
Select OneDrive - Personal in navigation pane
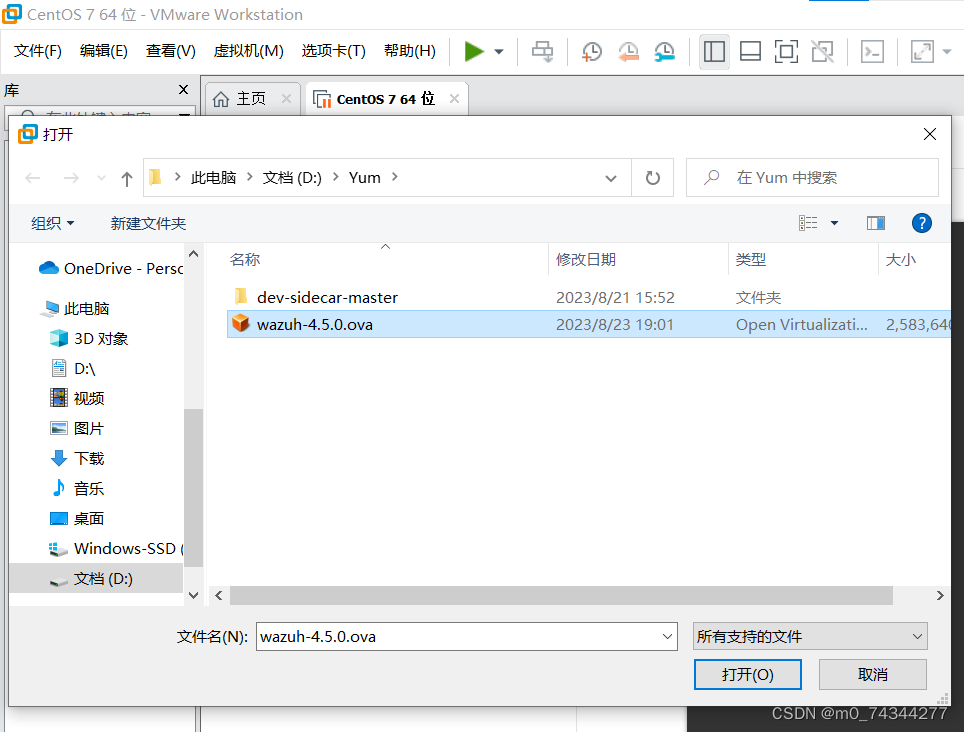click(111, 269)
